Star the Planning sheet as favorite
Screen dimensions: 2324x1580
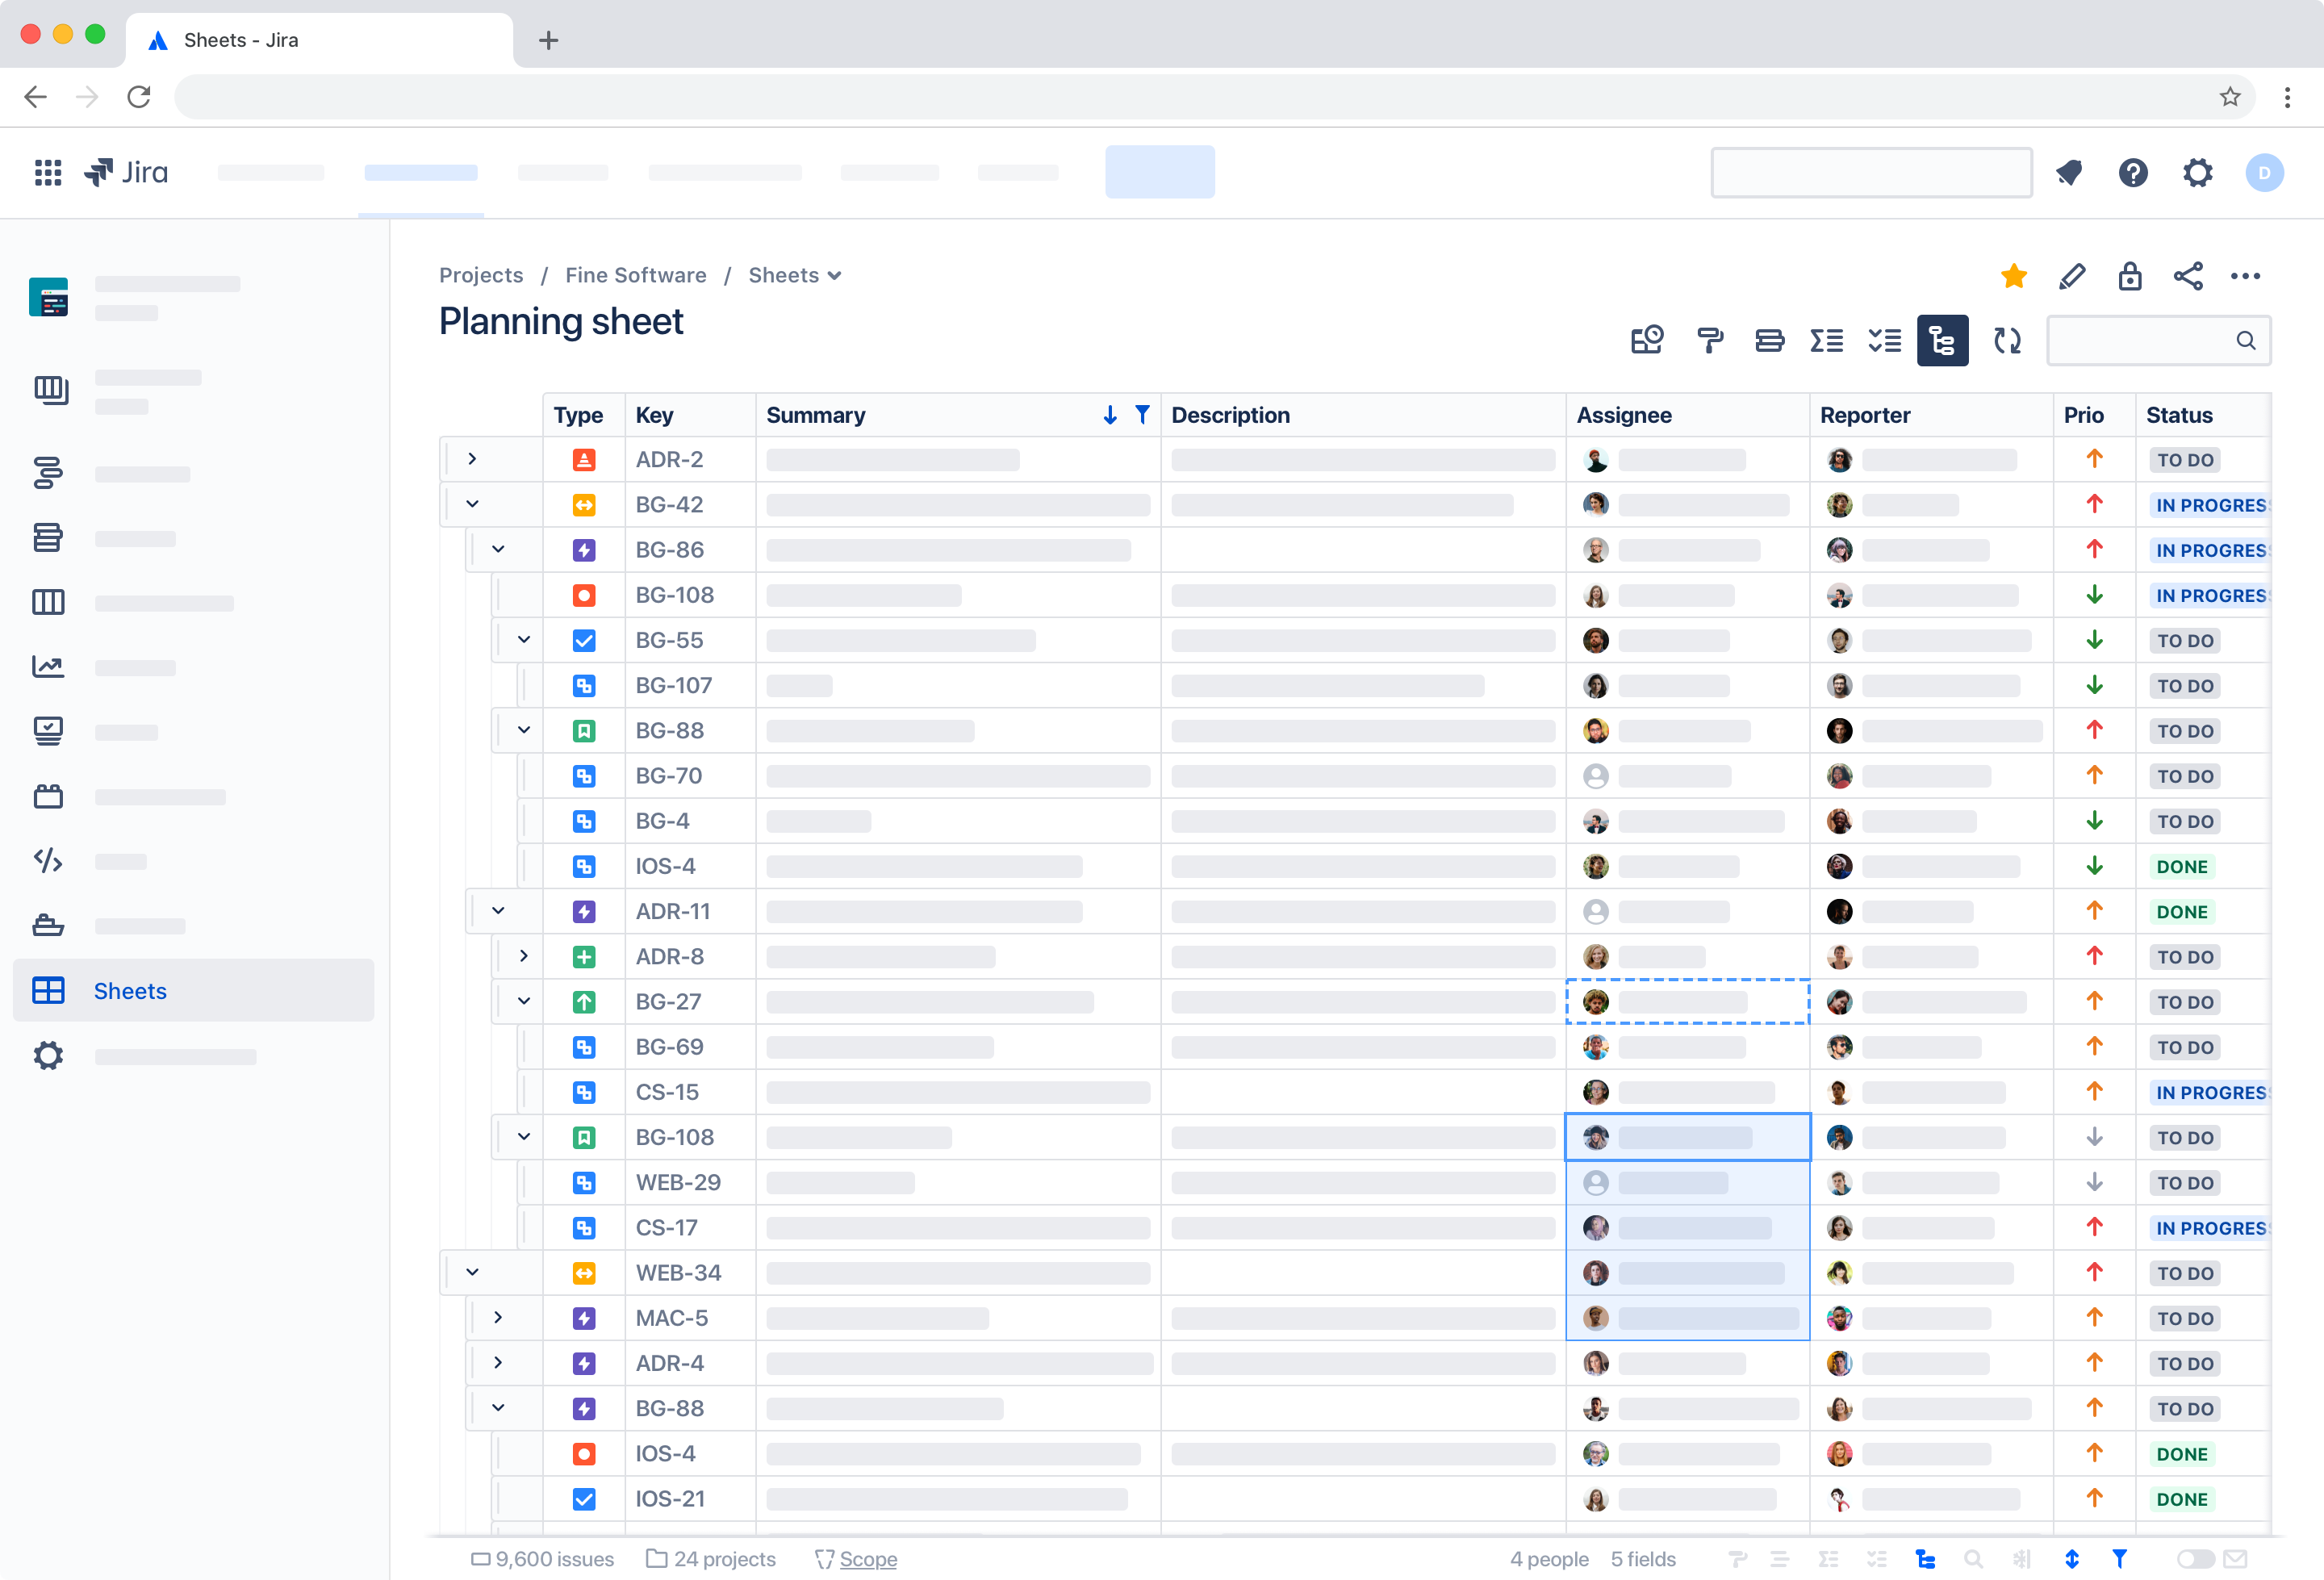2014,276
